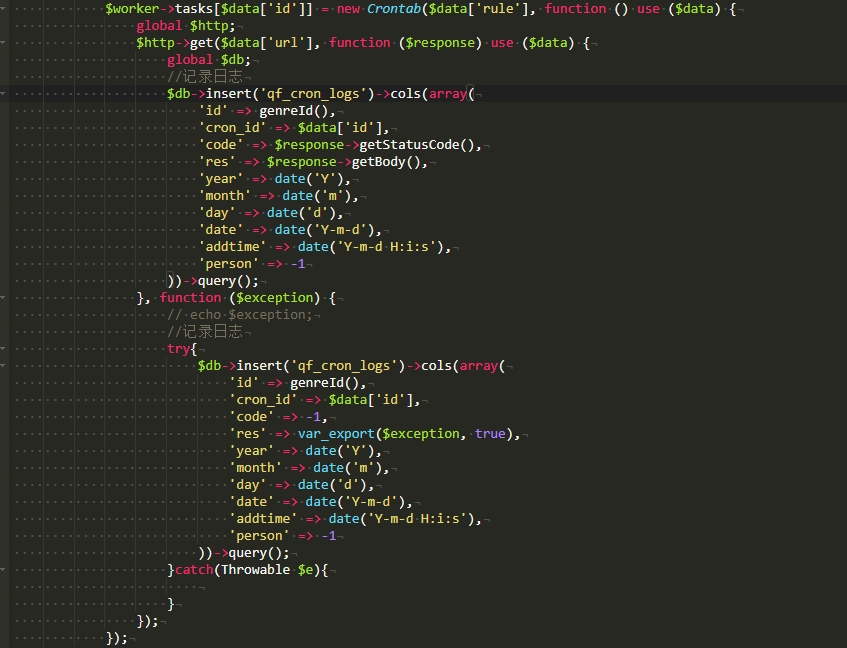Image resolution: width=847 pixels, height=648 pixels.
Task: Click the 'true' argument in var_export
Action: pos(490,434)
